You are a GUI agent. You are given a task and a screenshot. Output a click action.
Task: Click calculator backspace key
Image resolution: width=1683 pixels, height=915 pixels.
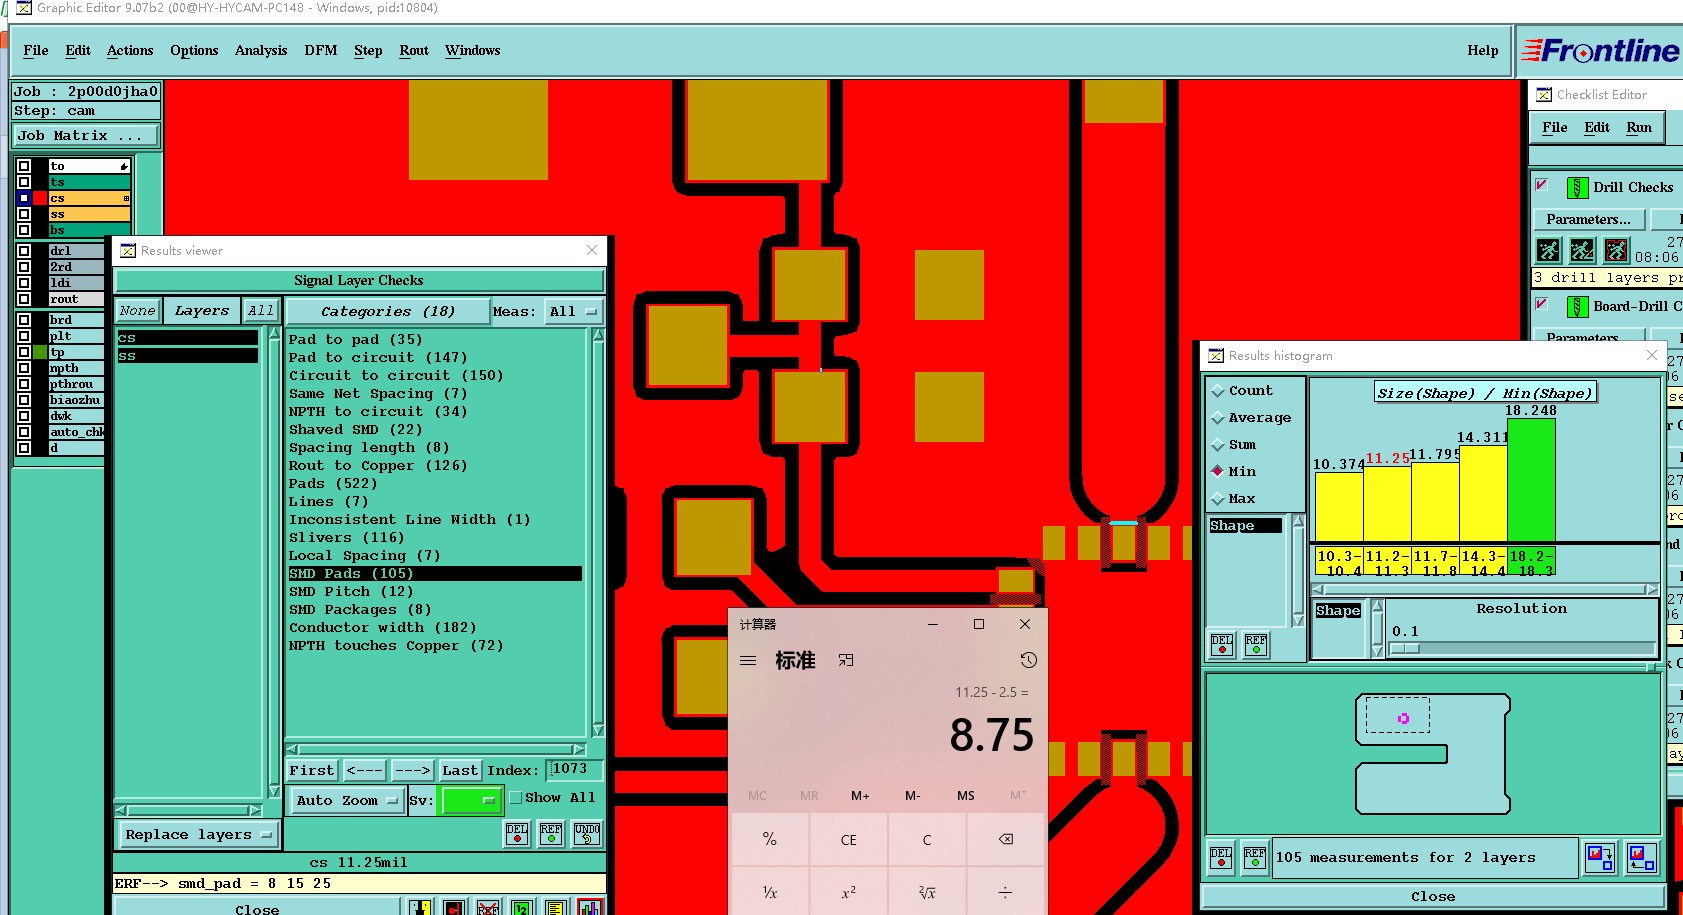pyautogui.click(x=1006, y=839)
